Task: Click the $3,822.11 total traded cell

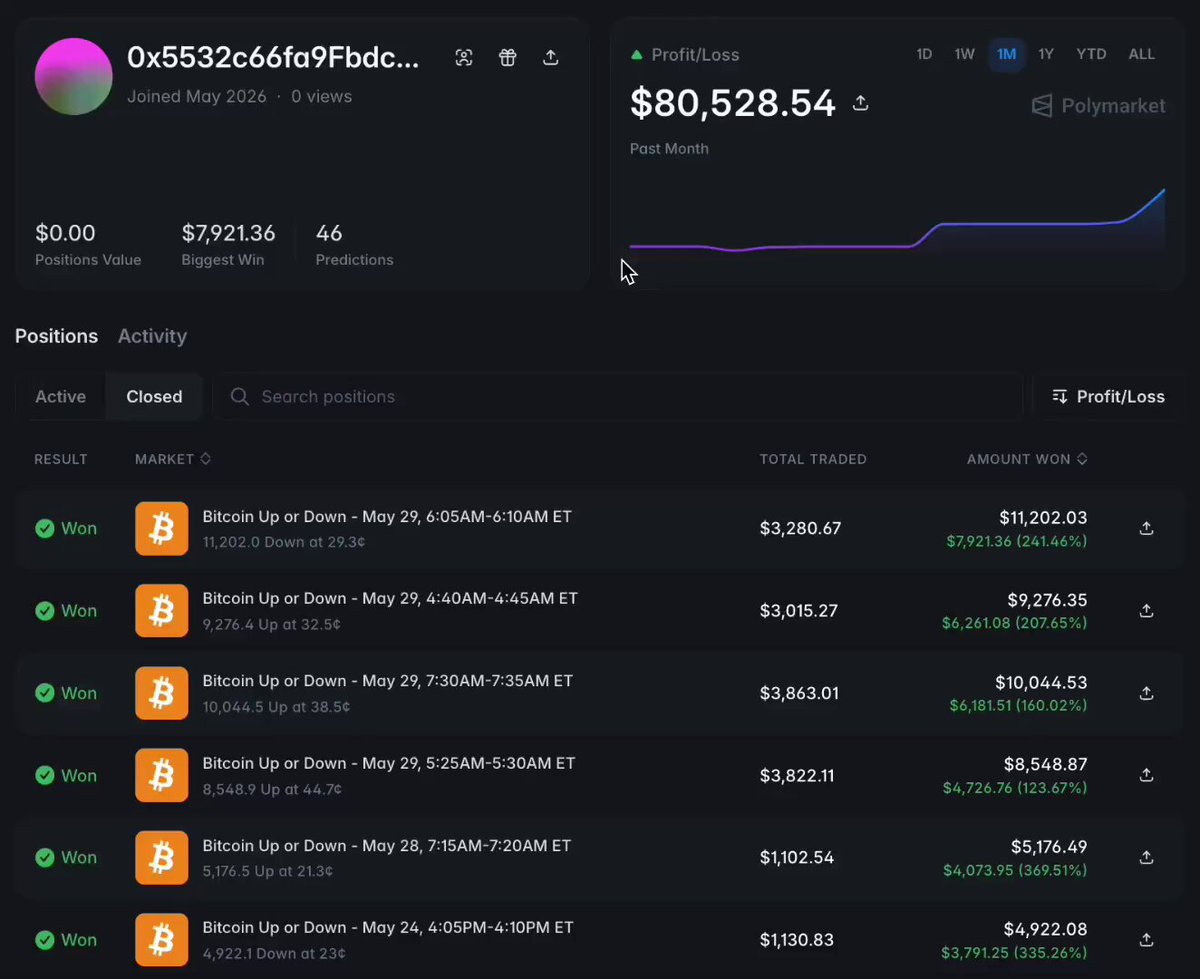Action: pyautogui.click(x=797, y=775)
